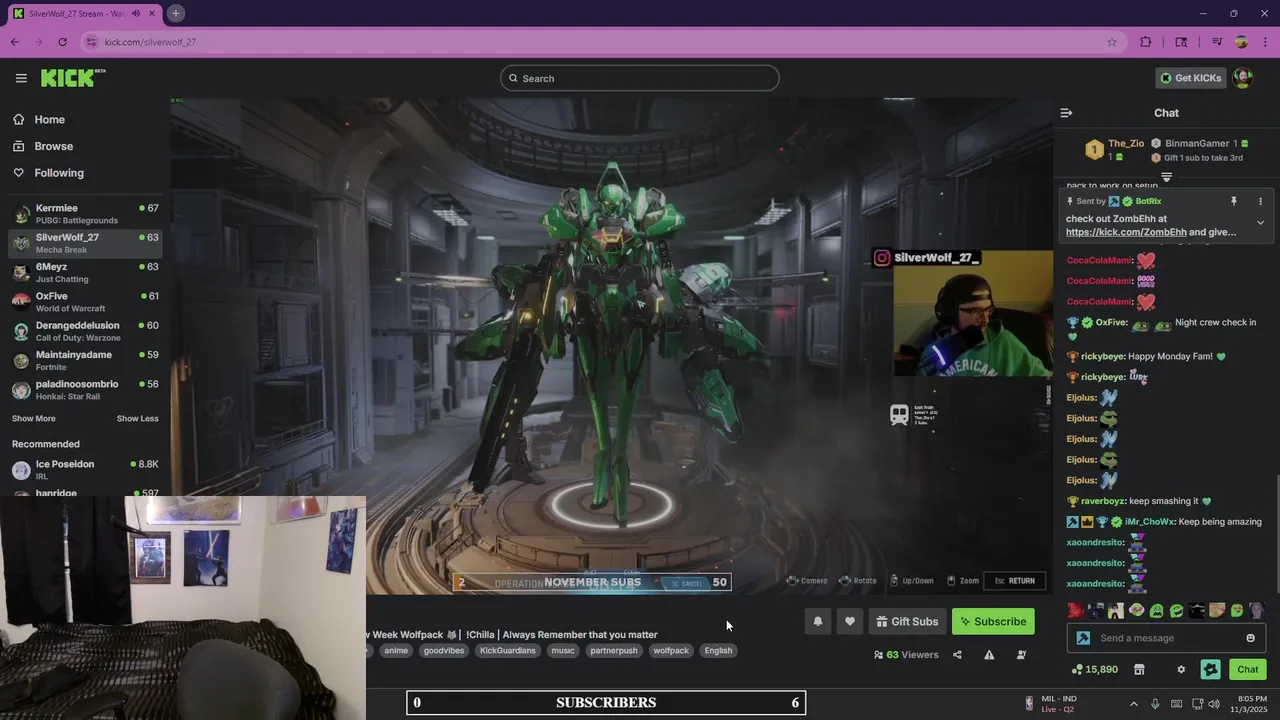Click the goodvibes tag
The height and width of the screenshot is (720, 1280).
coord(443,650)
